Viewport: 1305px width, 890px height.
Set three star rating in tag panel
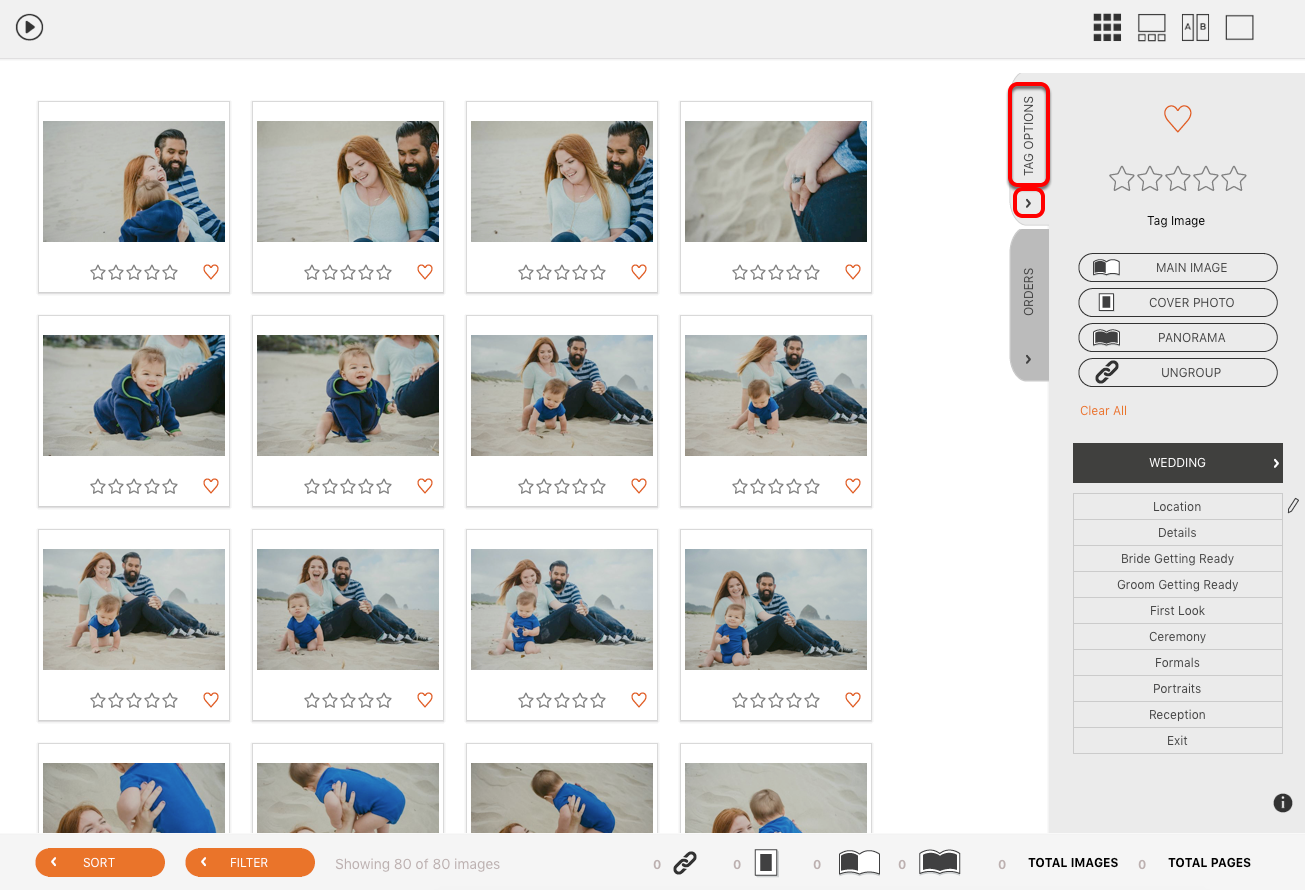1178,179
